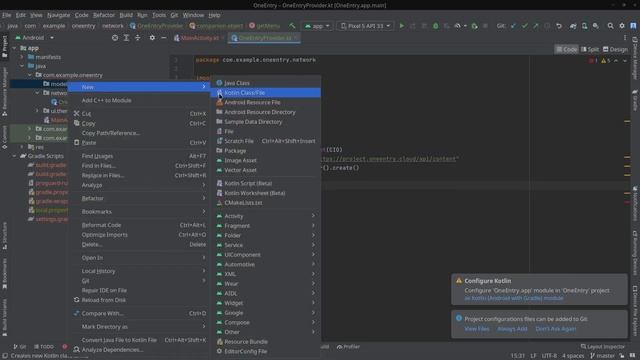Open the File menu
The width and height of the screenshot is (640, 360).
click(x=7, y=15)
